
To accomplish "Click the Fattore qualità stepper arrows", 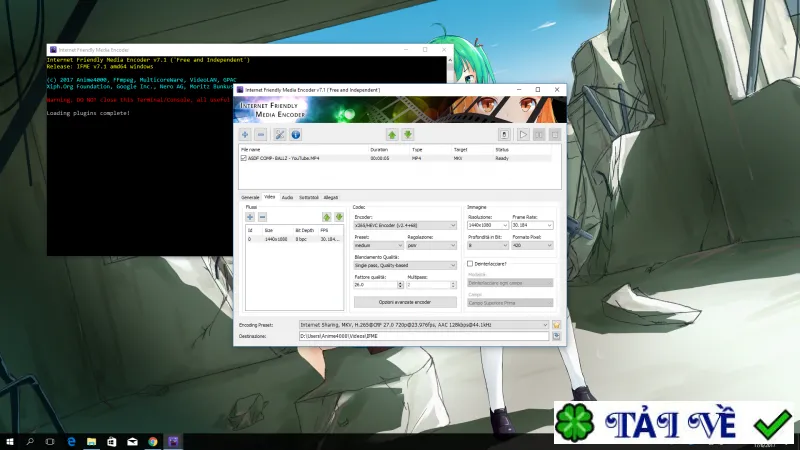I will coord(401,285).
